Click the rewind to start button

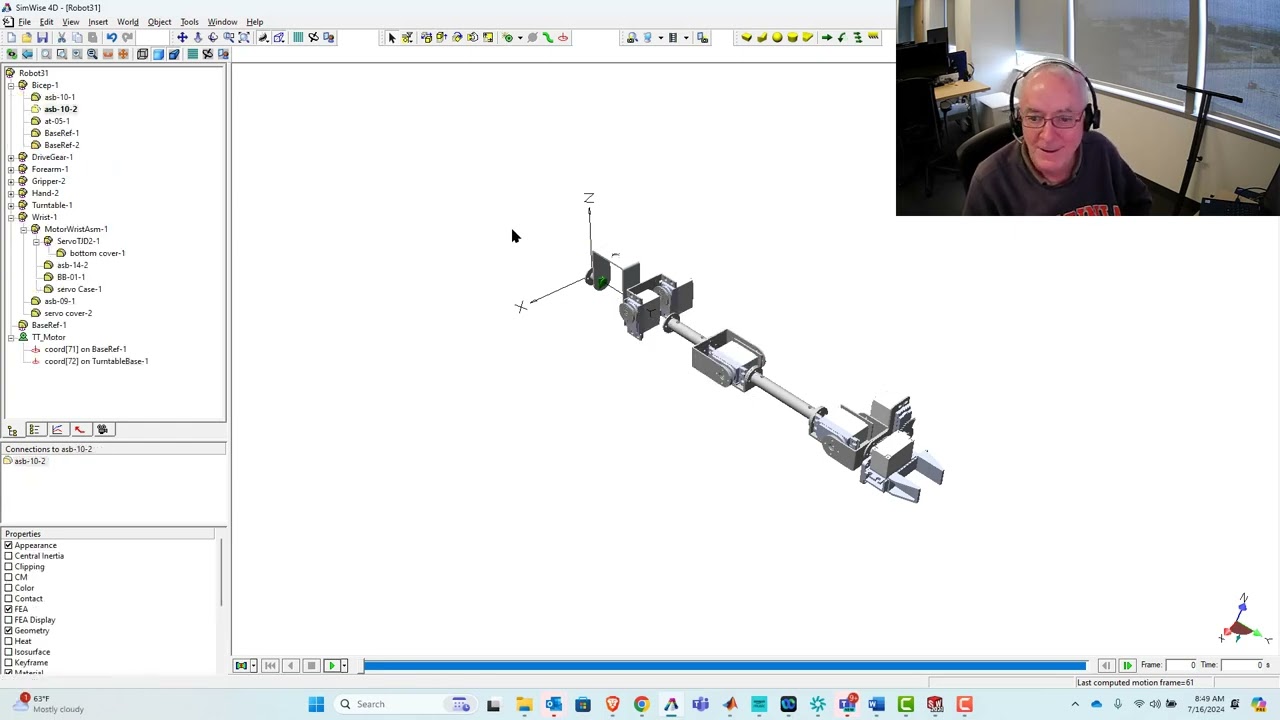(x=270, y=665)
